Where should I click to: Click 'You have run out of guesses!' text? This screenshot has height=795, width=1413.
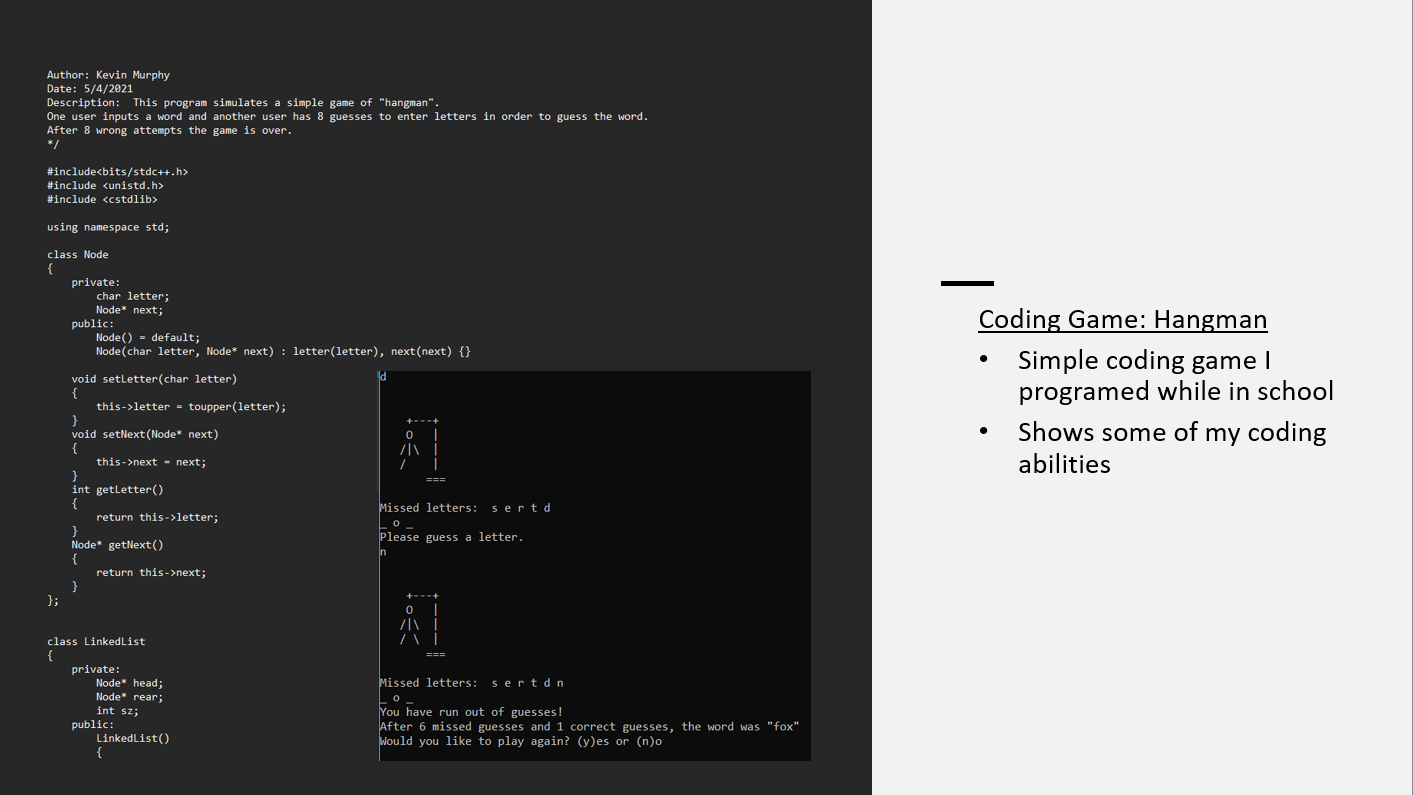472,712
